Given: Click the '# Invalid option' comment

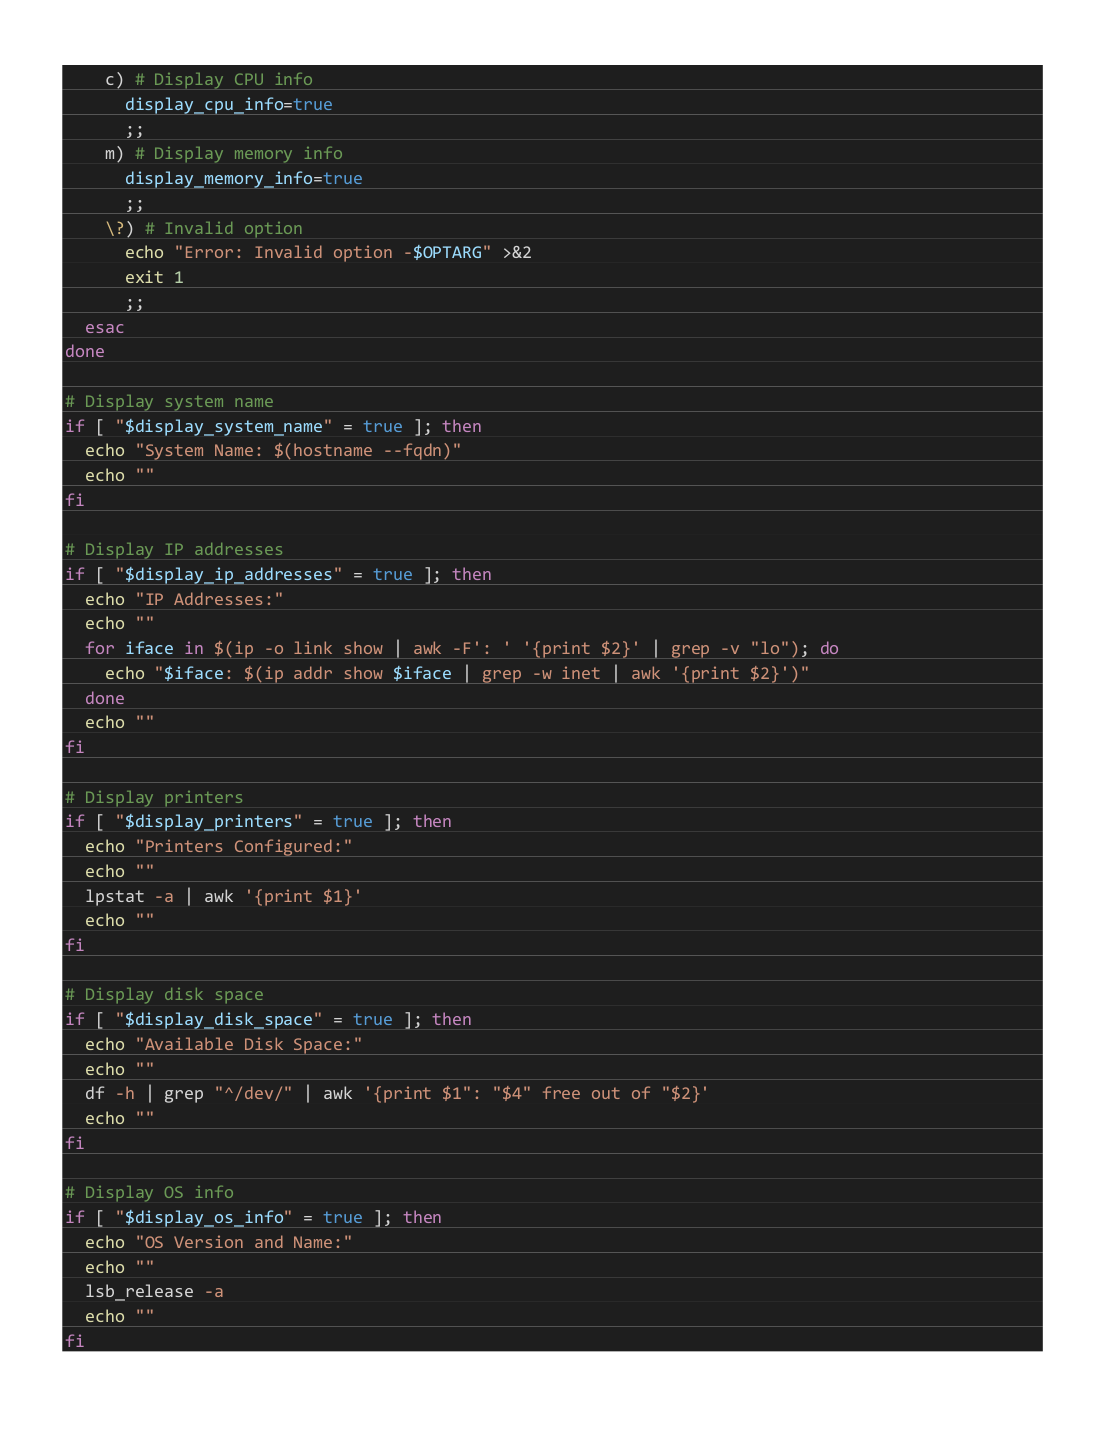Looking at the screenshot, I should (223, 228).
